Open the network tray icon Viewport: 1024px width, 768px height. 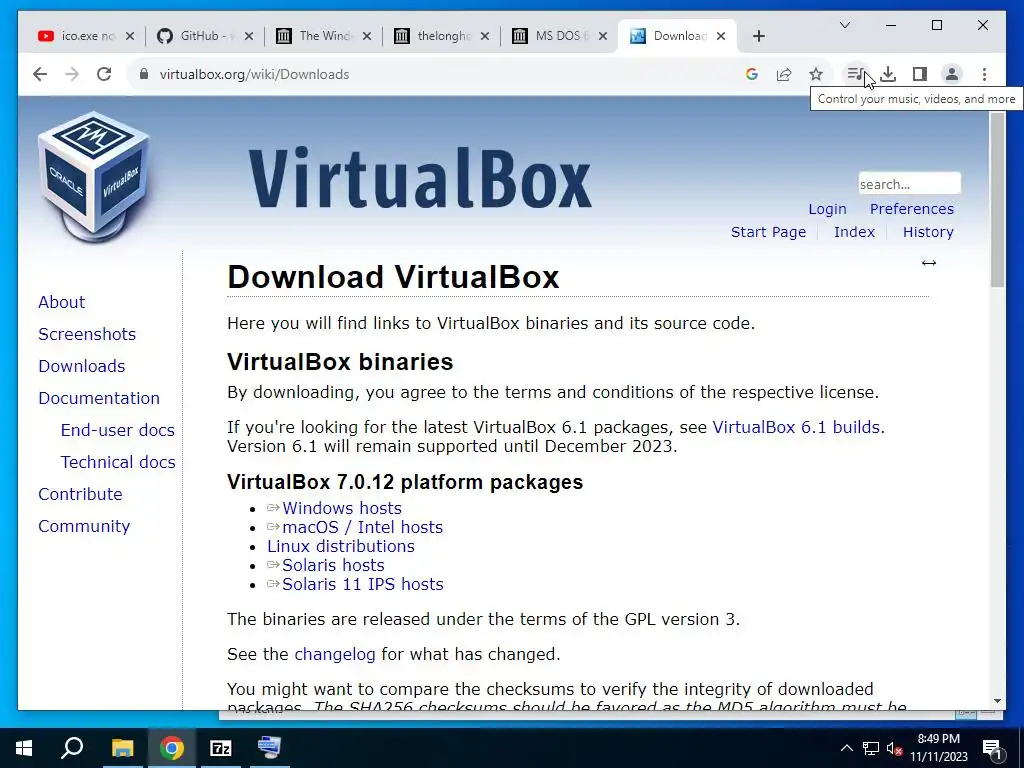click(871, 748)
